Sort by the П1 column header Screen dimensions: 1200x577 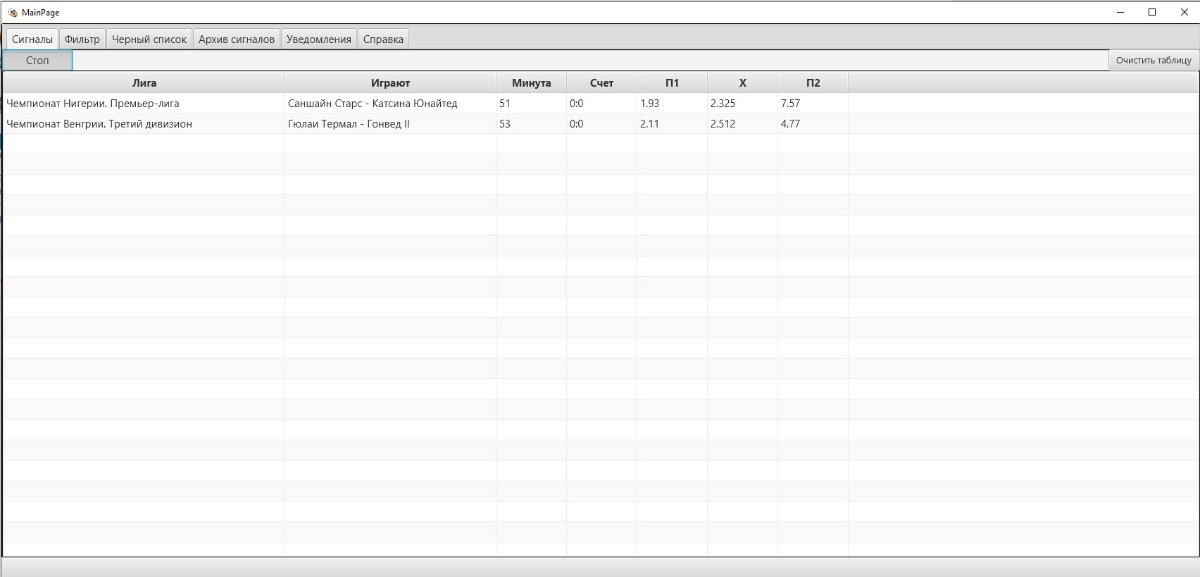click(x=672, y=83)
